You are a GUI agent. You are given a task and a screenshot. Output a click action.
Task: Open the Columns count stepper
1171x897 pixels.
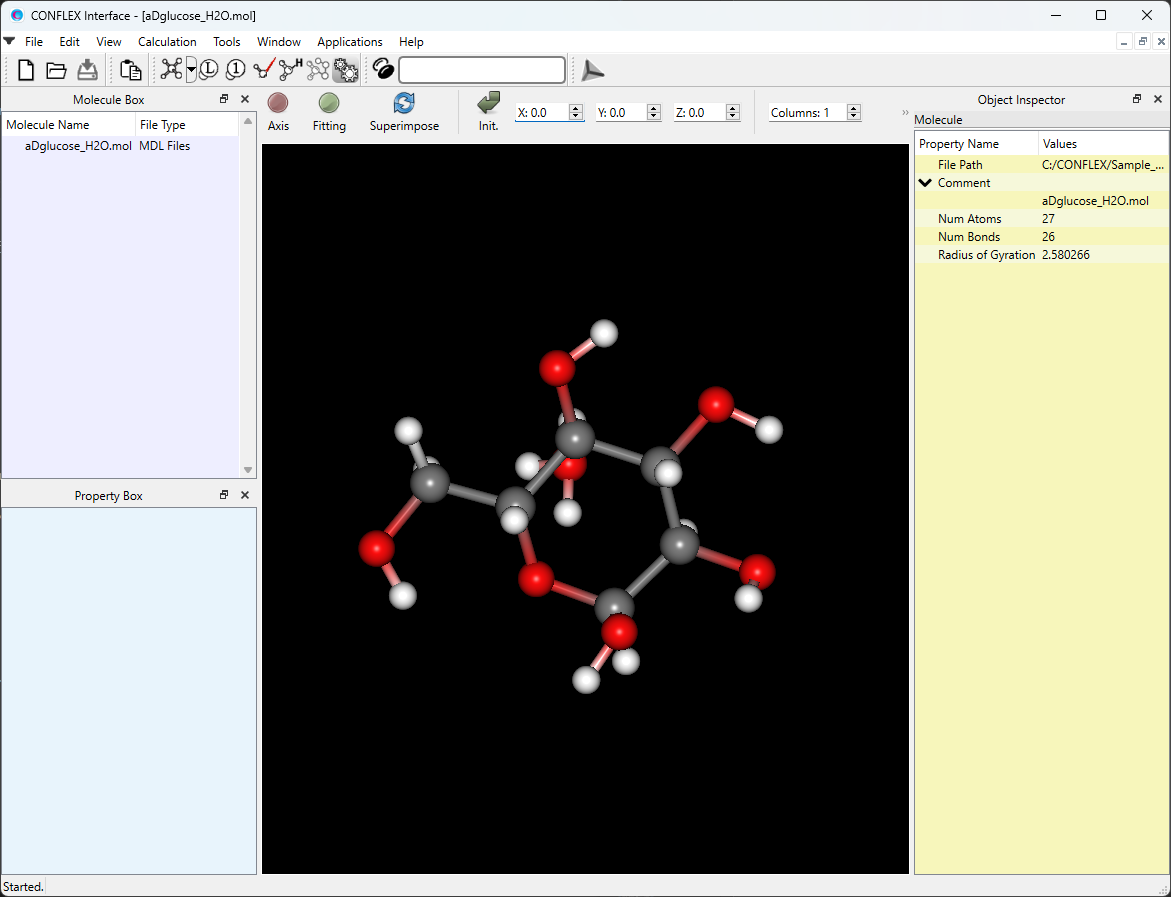pyautogui.click(x=853, y=112)
